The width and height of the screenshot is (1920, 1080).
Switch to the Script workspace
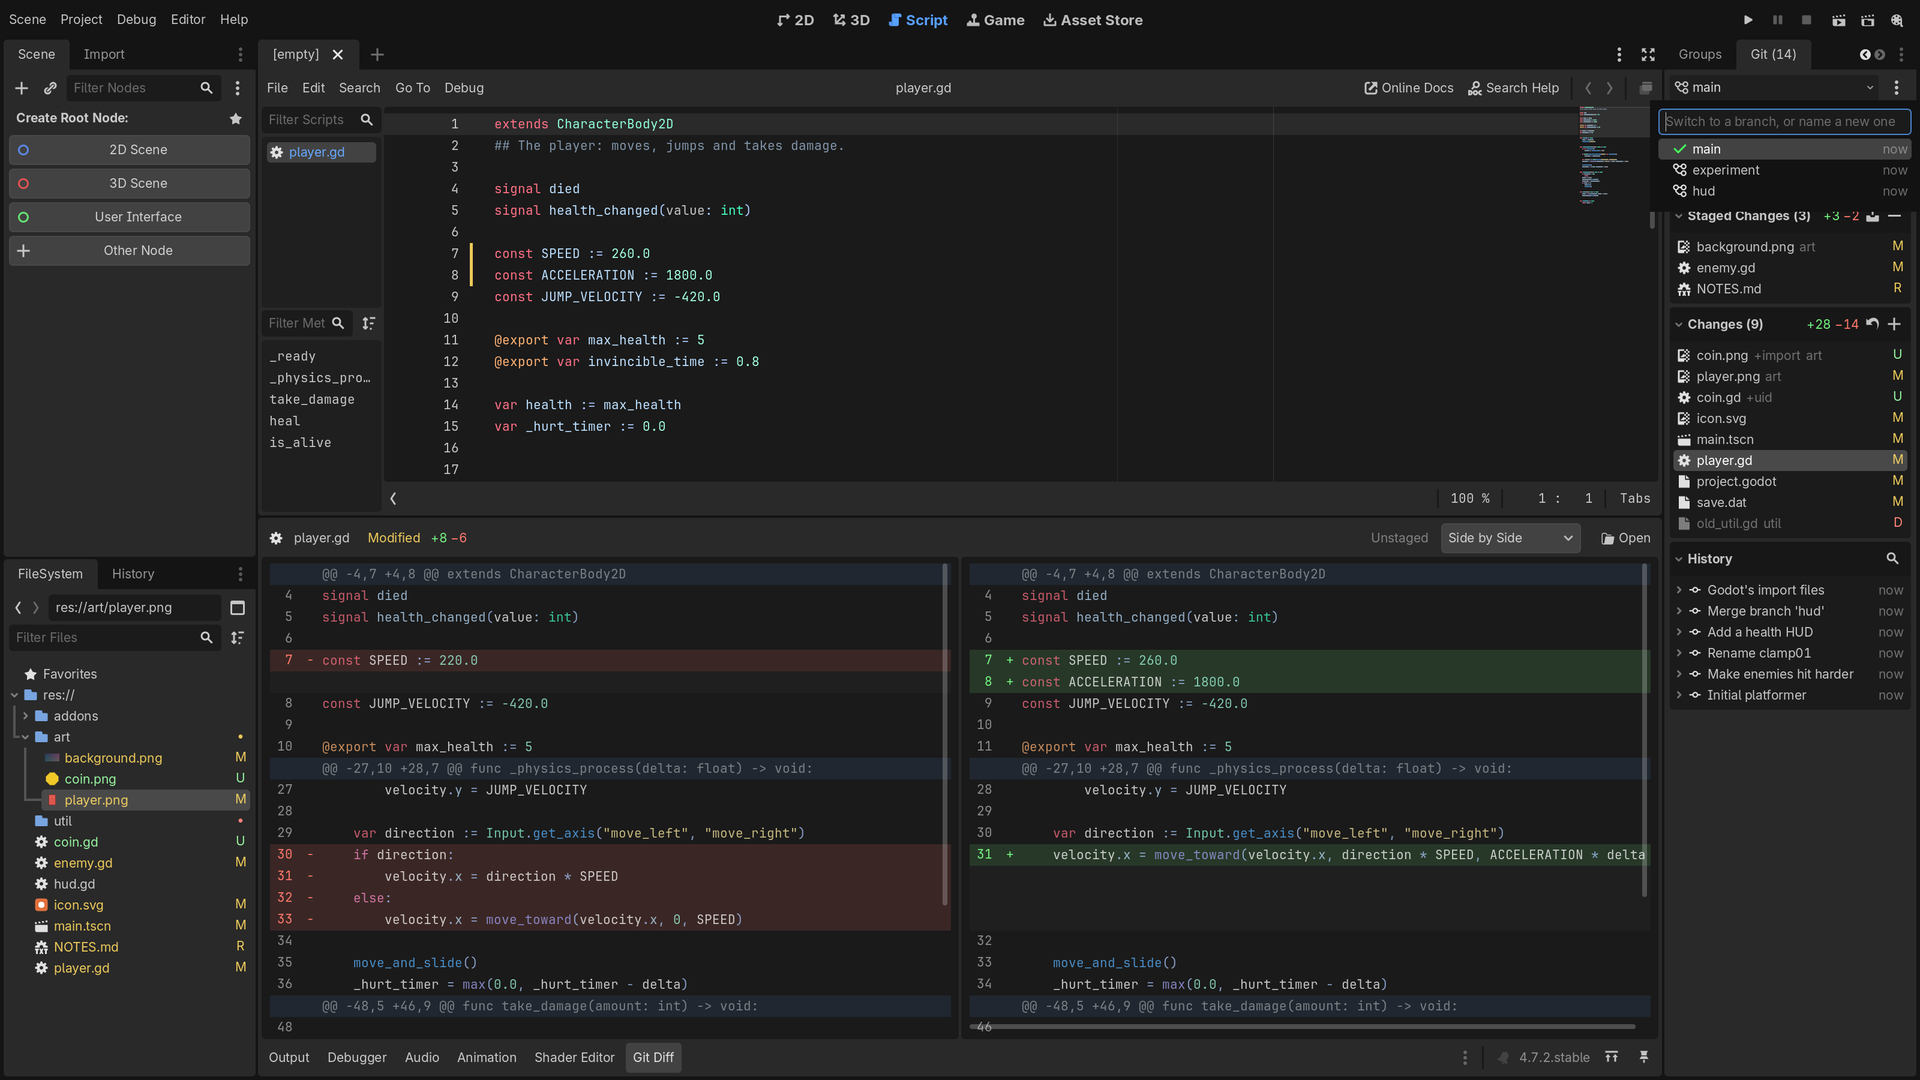(917, 20)
